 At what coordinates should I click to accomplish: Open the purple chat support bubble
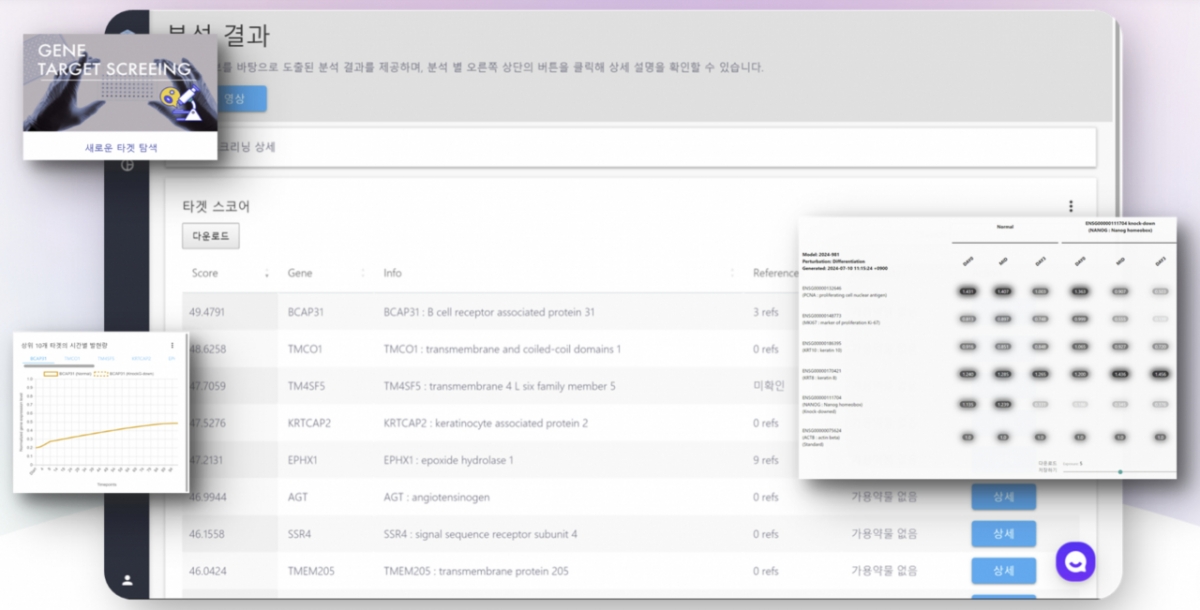[x=1075, y=562]
